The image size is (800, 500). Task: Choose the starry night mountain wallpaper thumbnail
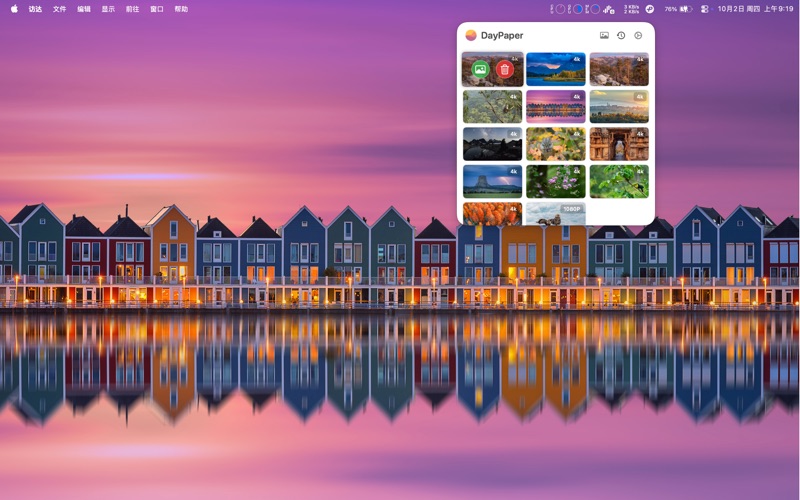pos(492,144)
